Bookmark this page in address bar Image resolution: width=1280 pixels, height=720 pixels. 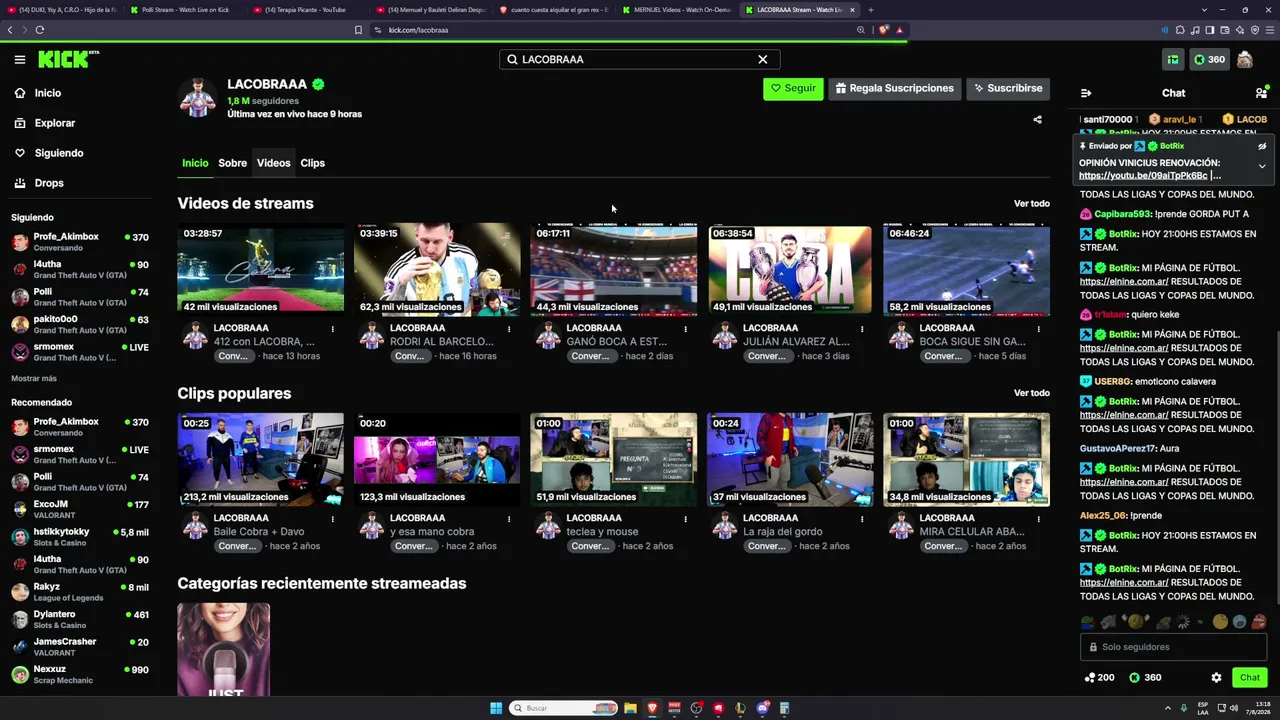tap(358, 30)
